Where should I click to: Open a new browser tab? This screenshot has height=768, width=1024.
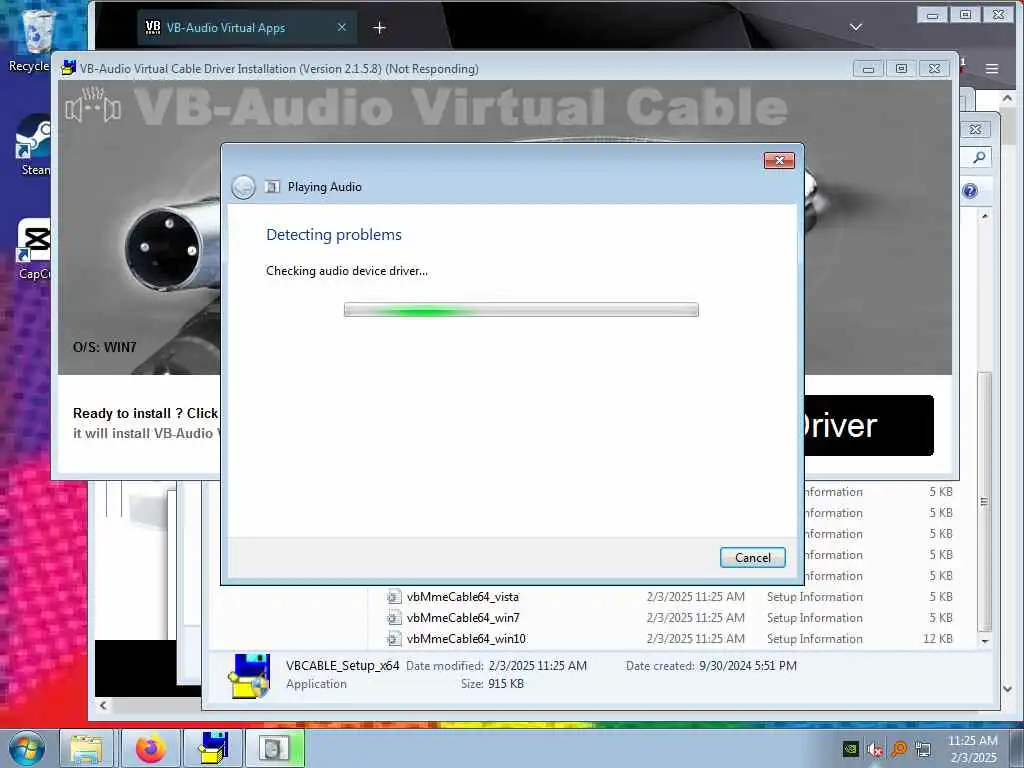[379, 27]
